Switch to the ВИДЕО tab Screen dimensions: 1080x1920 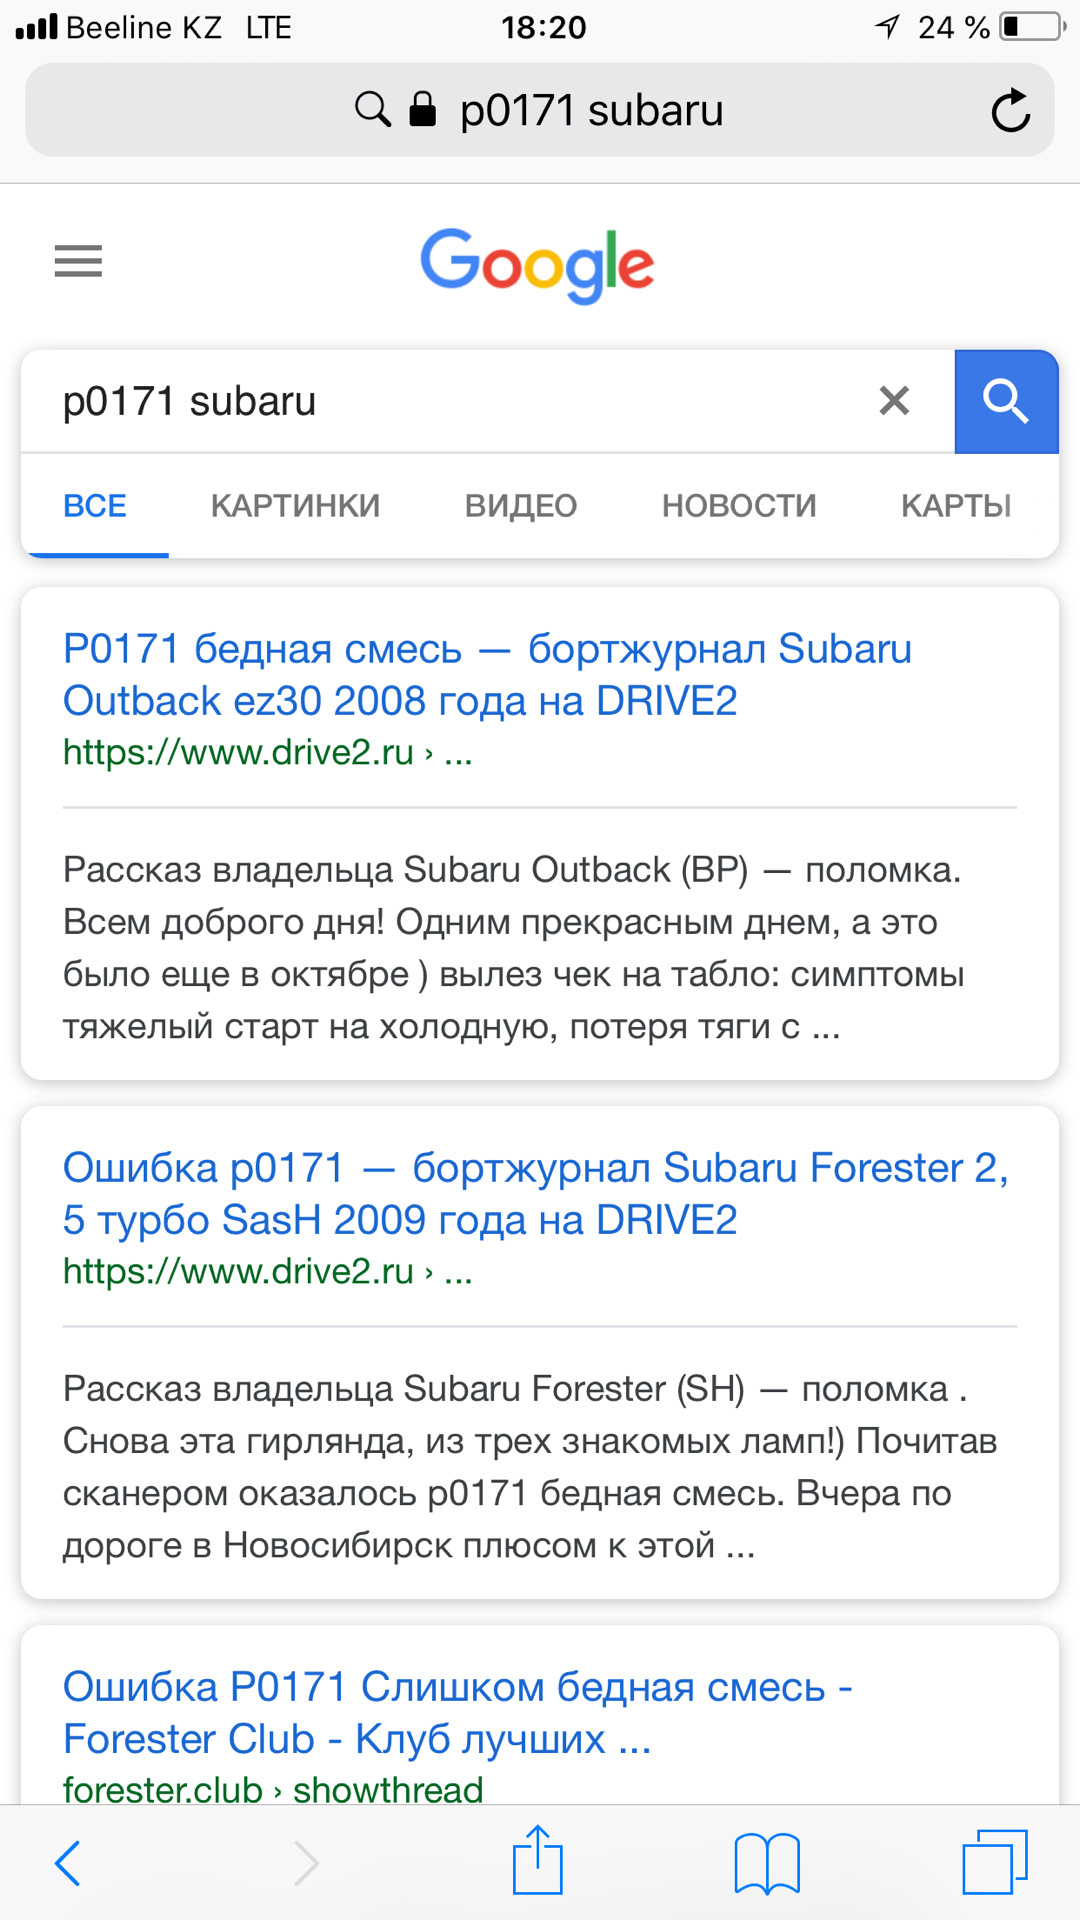(521, 506)
